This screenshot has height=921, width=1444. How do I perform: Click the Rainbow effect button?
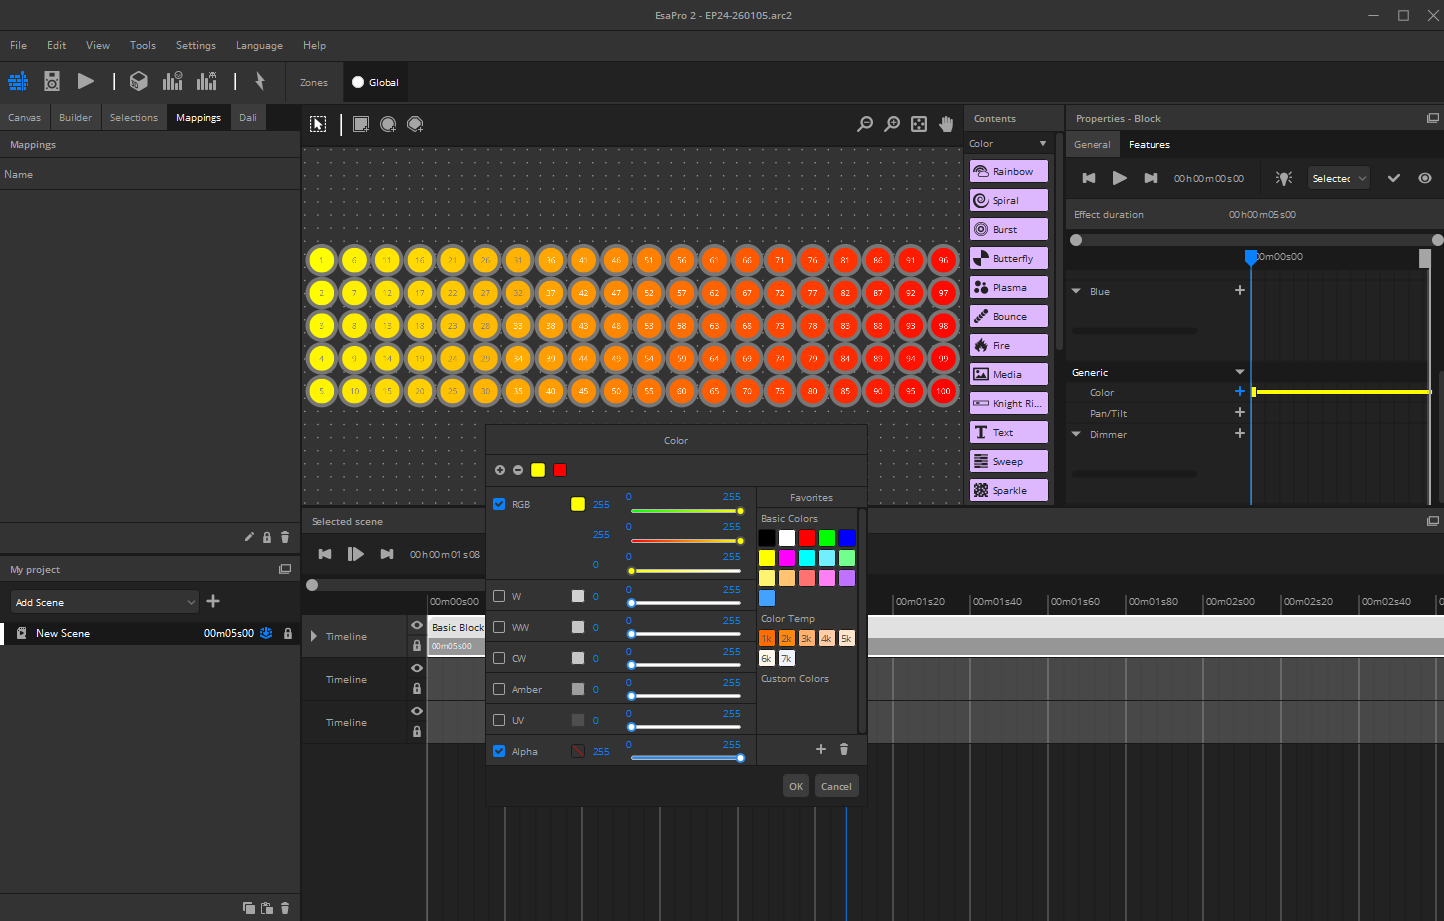pos(1008,171)
